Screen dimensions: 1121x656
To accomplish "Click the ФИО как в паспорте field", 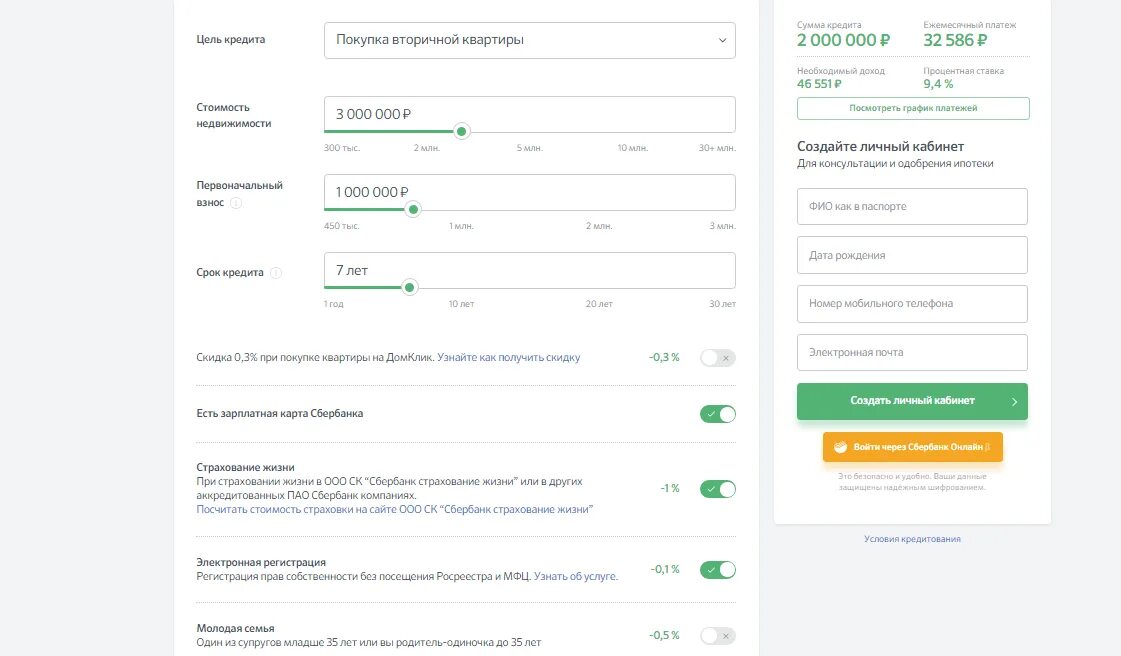I will pyautogui.click(x=912, y=207).
